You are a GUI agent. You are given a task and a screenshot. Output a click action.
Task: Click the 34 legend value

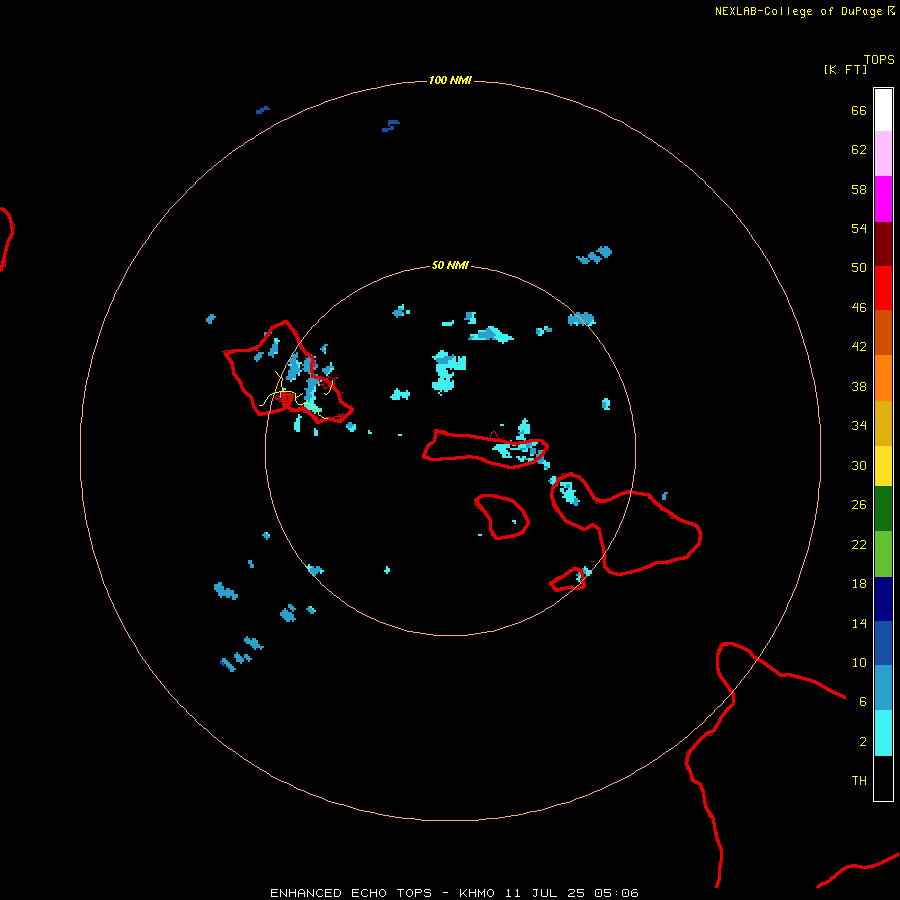click(x=859, y=426)
